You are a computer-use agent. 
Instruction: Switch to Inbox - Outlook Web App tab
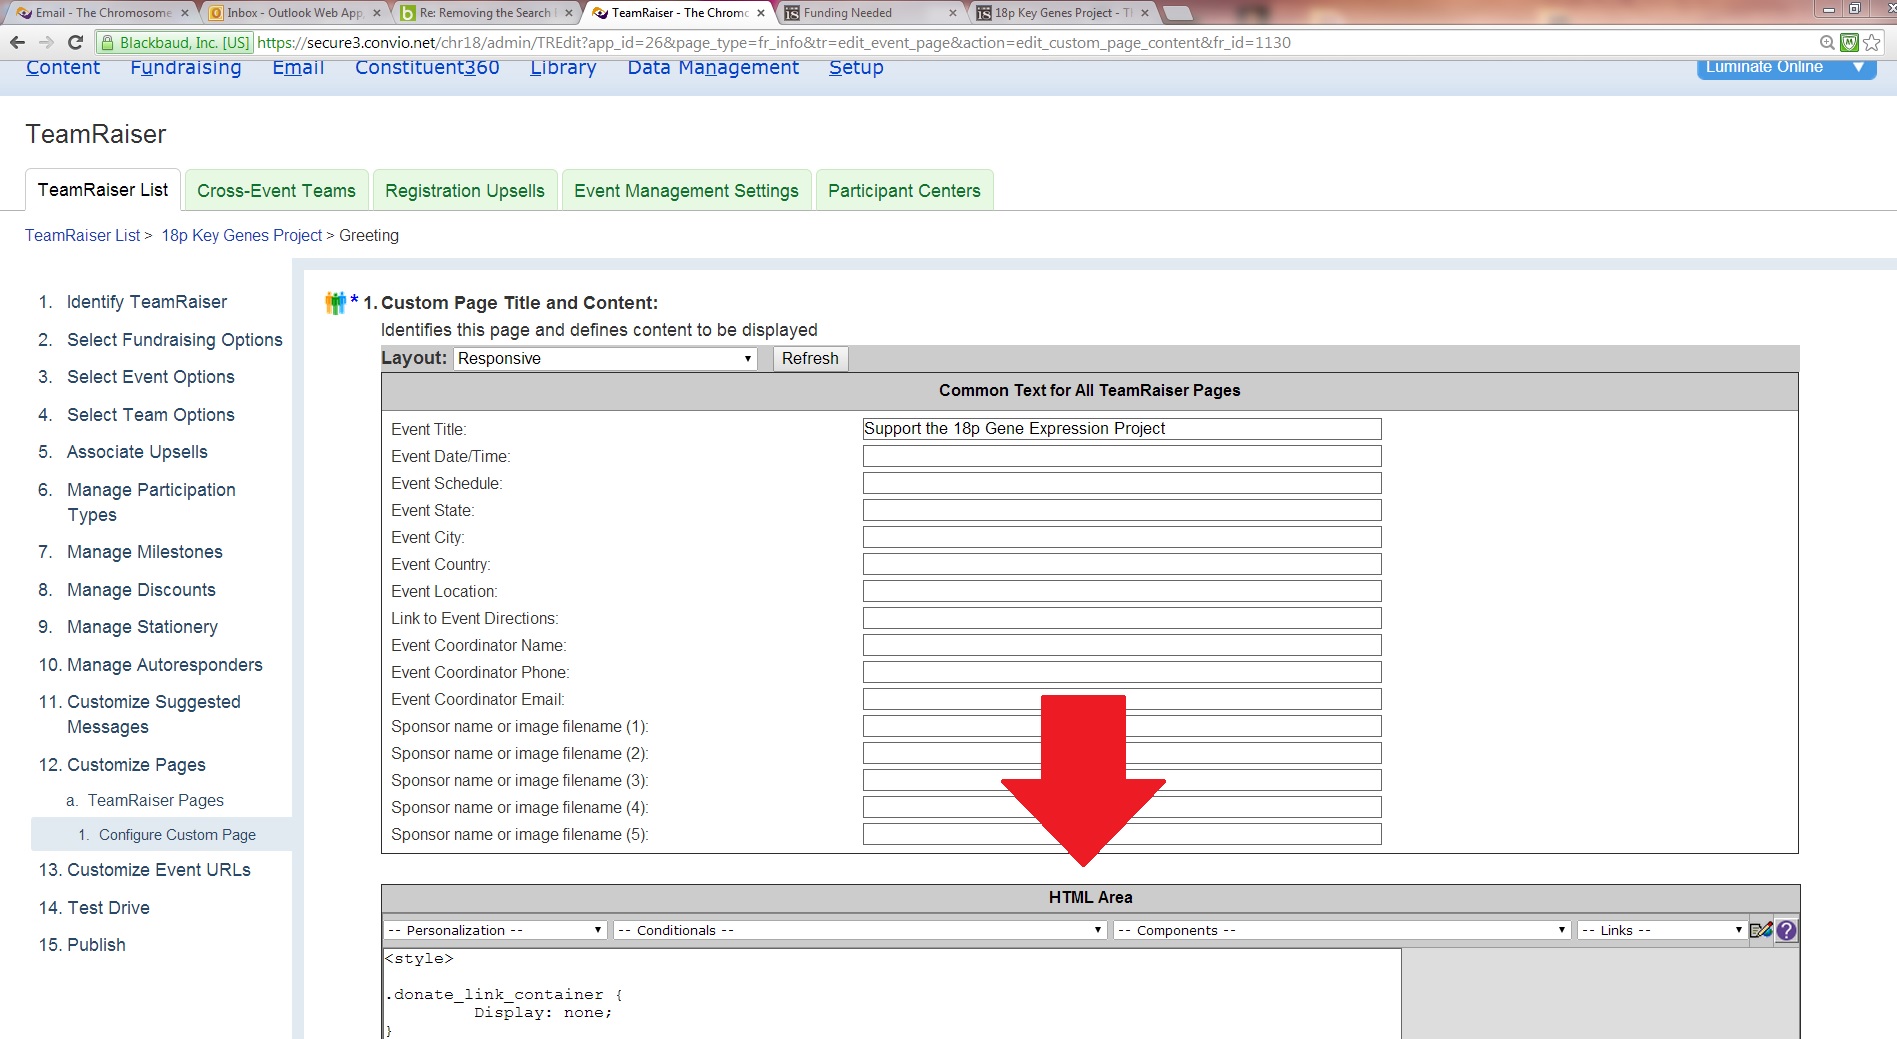[293, 13]
